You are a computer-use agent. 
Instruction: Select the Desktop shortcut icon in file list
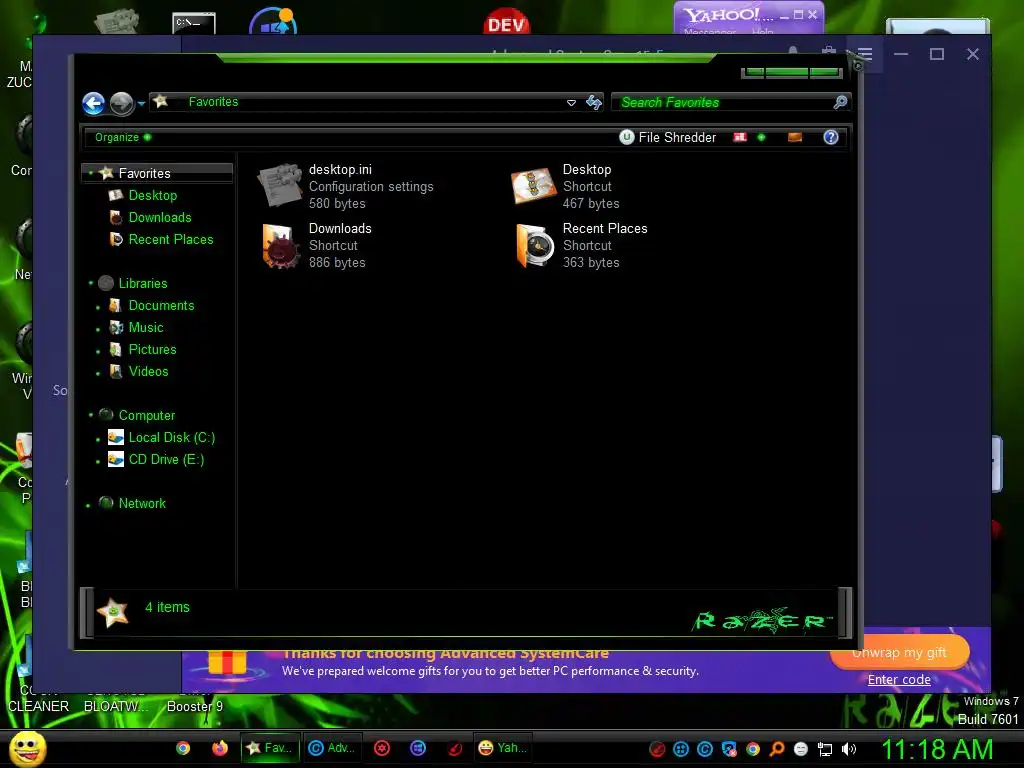[x=534, y=185]
